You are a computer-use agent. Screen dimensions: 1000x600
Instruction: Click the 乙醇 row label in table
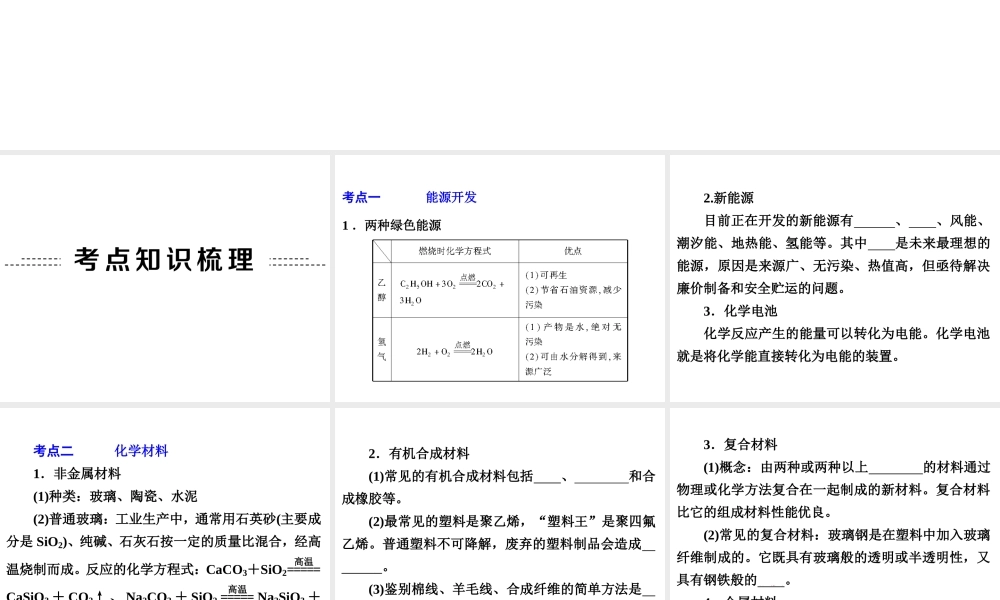click(381, 289)
